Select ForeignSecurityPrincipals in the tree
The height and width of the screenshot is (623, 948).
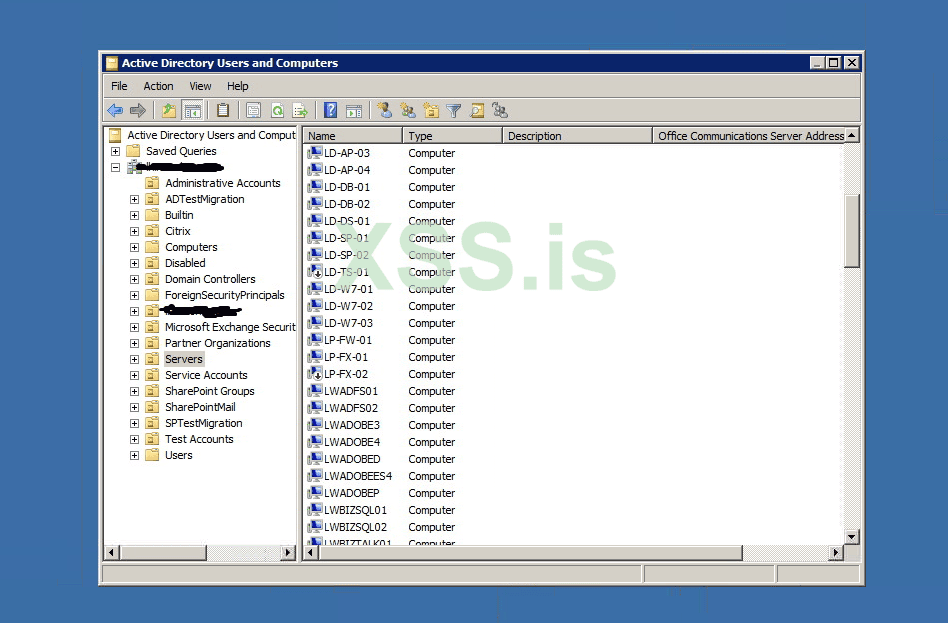224,295
